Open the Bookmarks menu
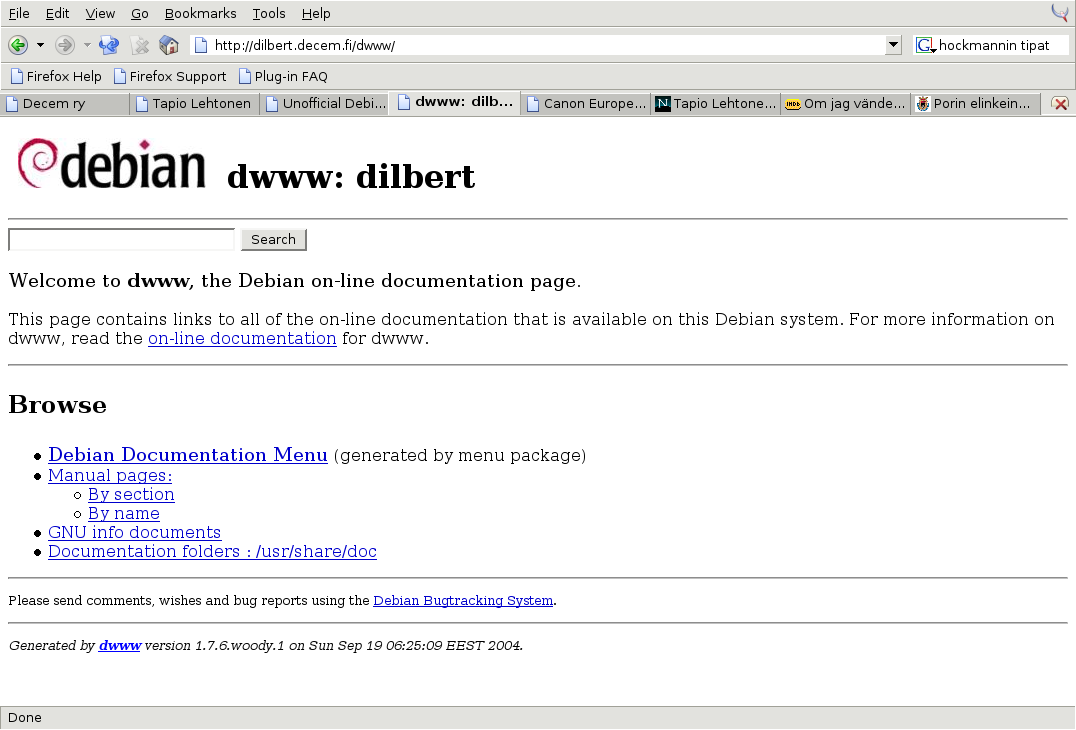Image resolution: width=1076 pixels, height=730 pixels. [200, 13]
